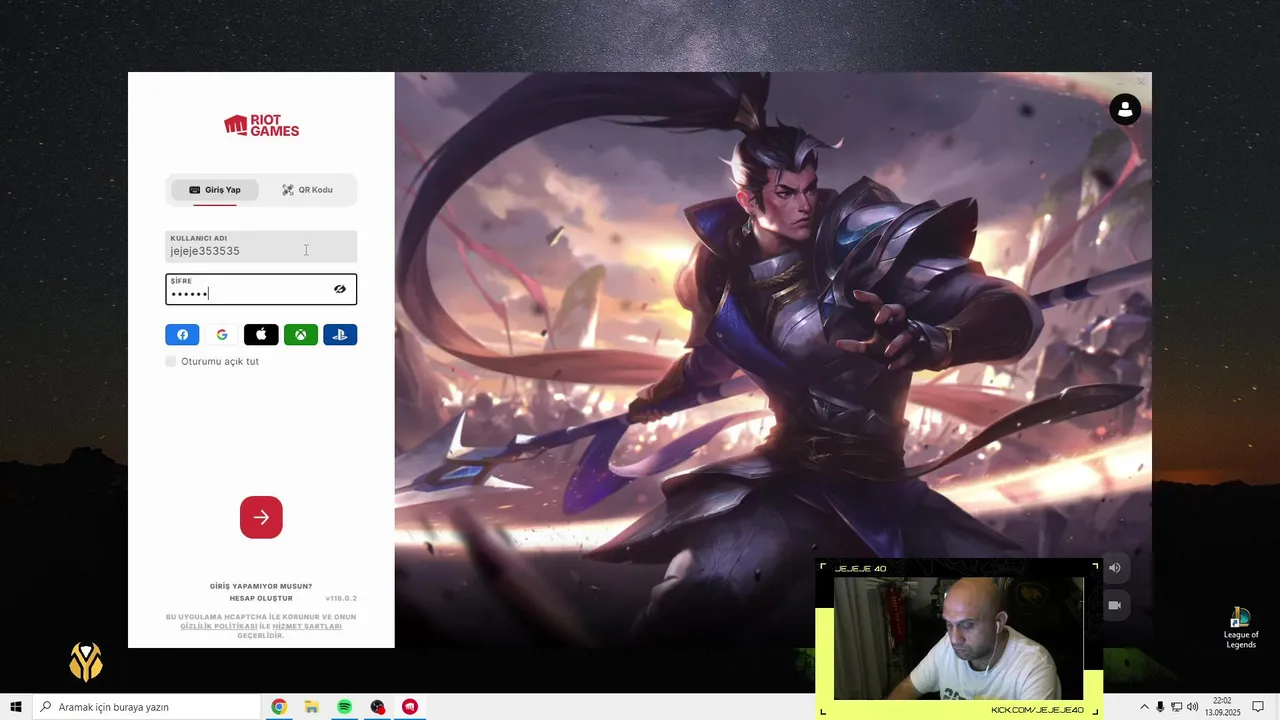Click the Riot Client taskbar icon
The image size is (1280, 720).
410,707
